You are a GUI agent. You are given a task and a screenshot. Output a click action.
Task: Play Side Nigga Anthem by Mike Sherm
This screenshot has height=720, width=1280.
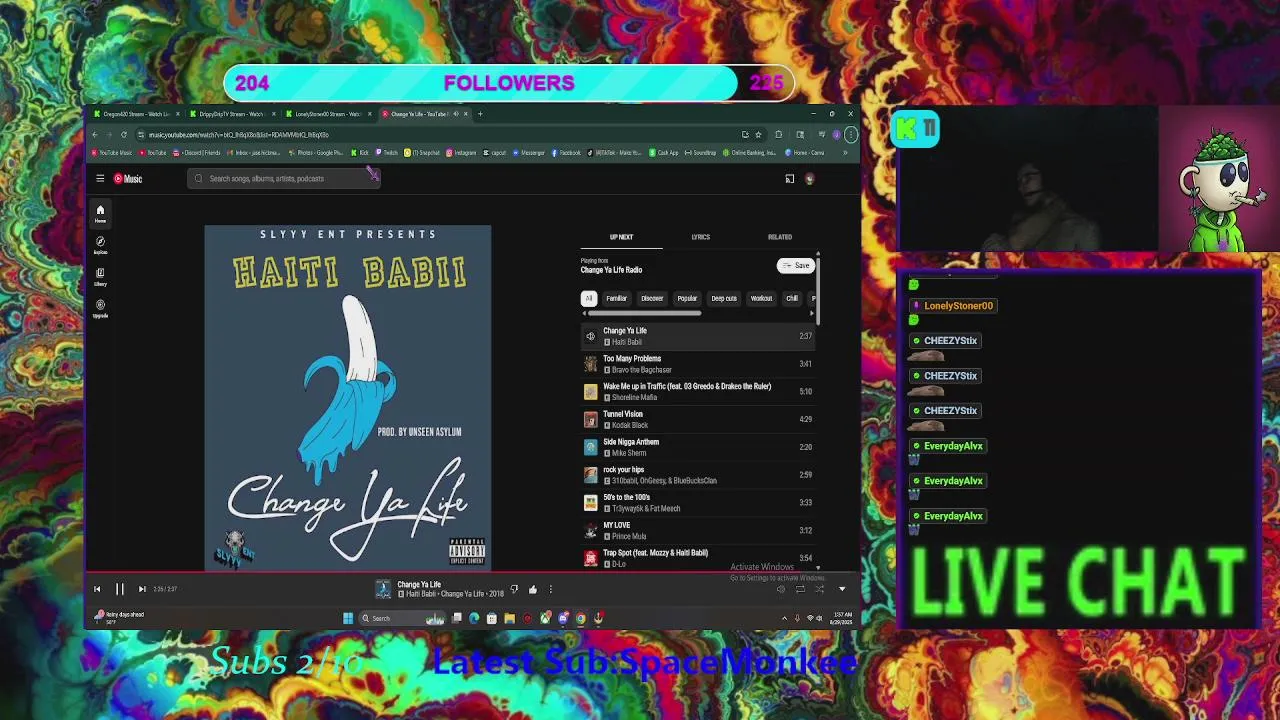[698, 447]
